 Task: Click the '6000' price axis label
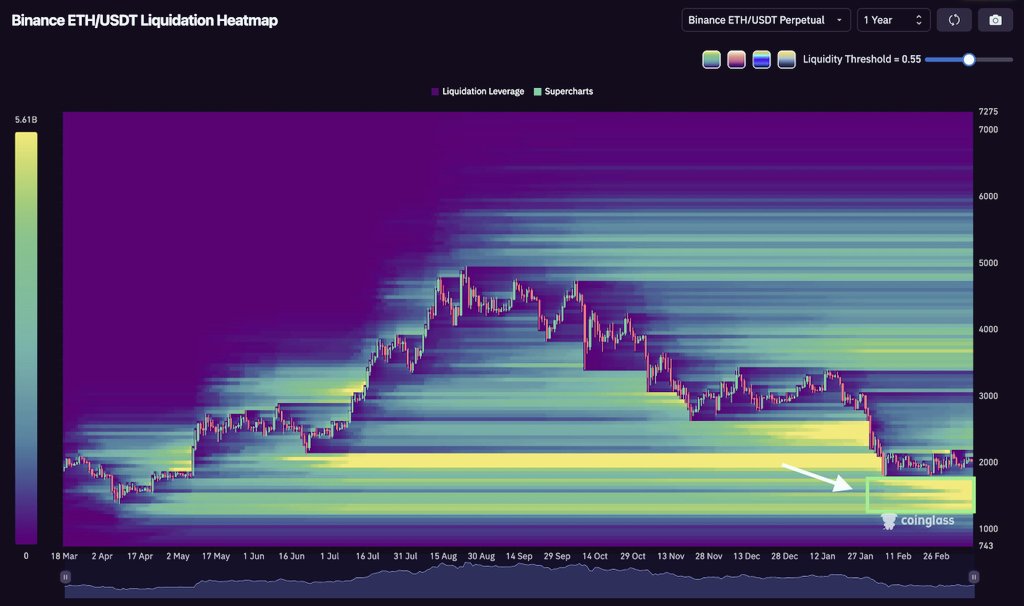pyautogui.click(x=988, y=196)
